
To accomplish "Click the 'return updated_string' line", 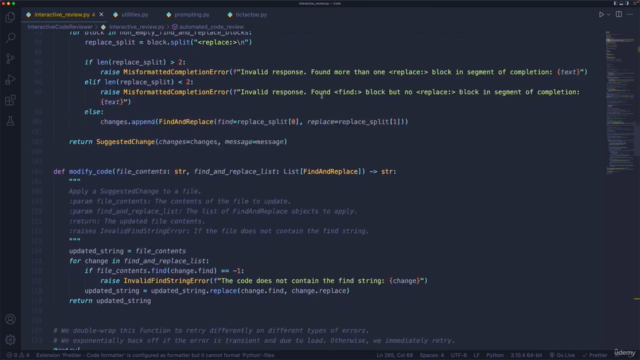I will click(x=110, y=301).
